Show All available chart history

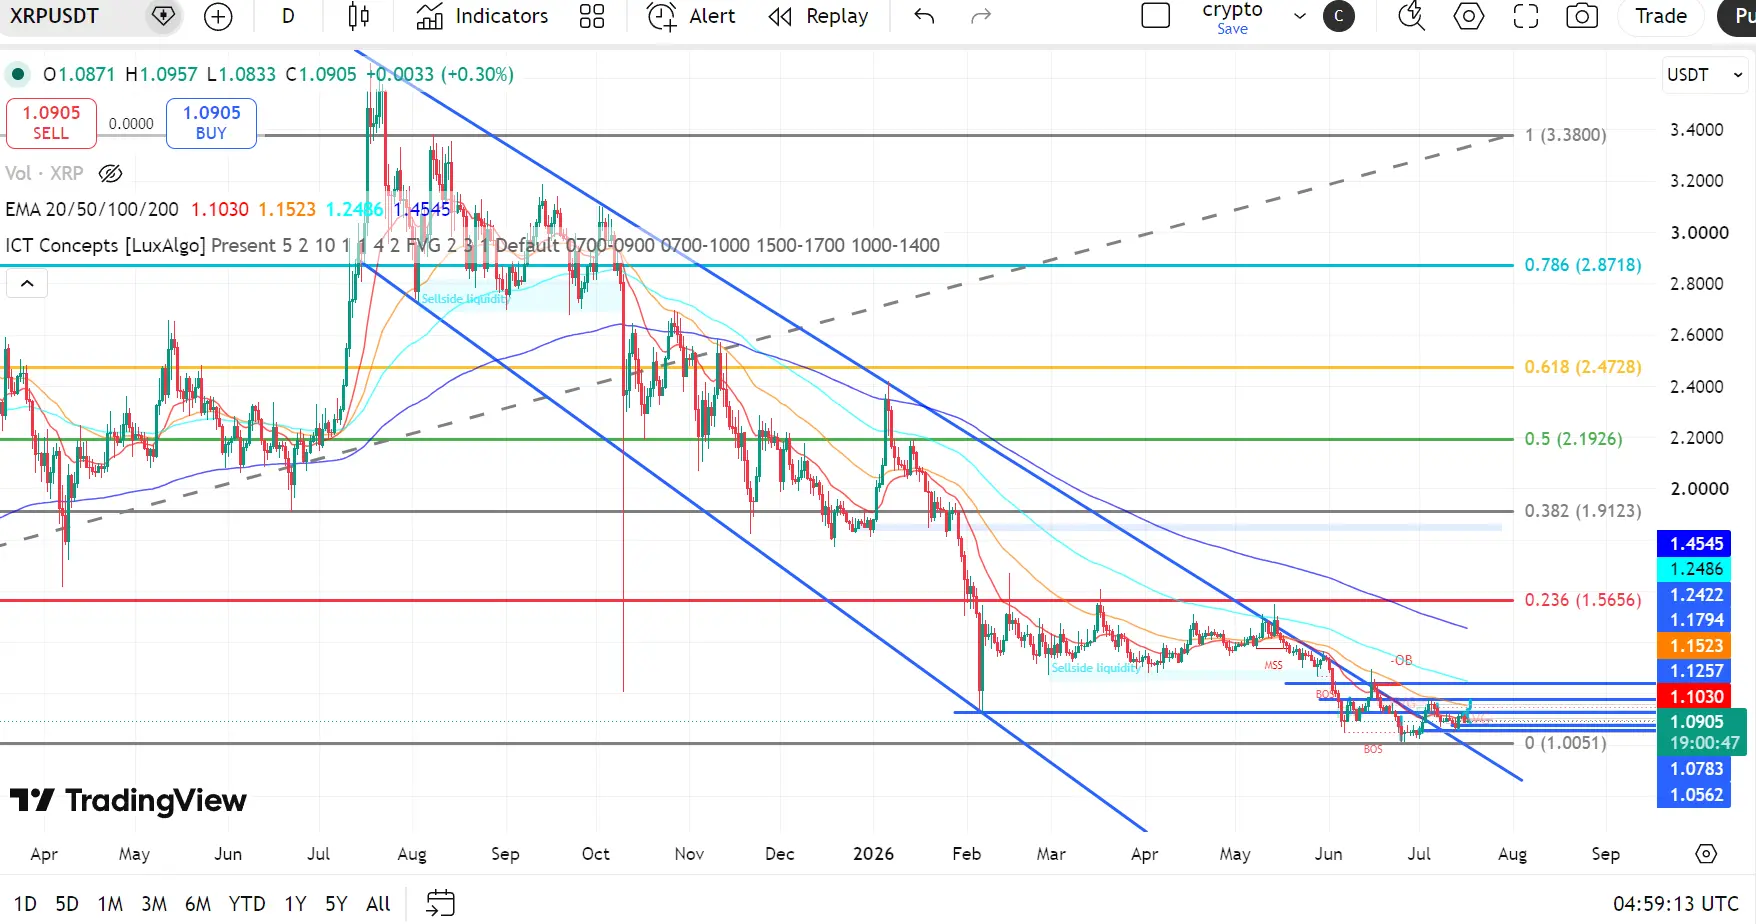[x=378, y=904]
